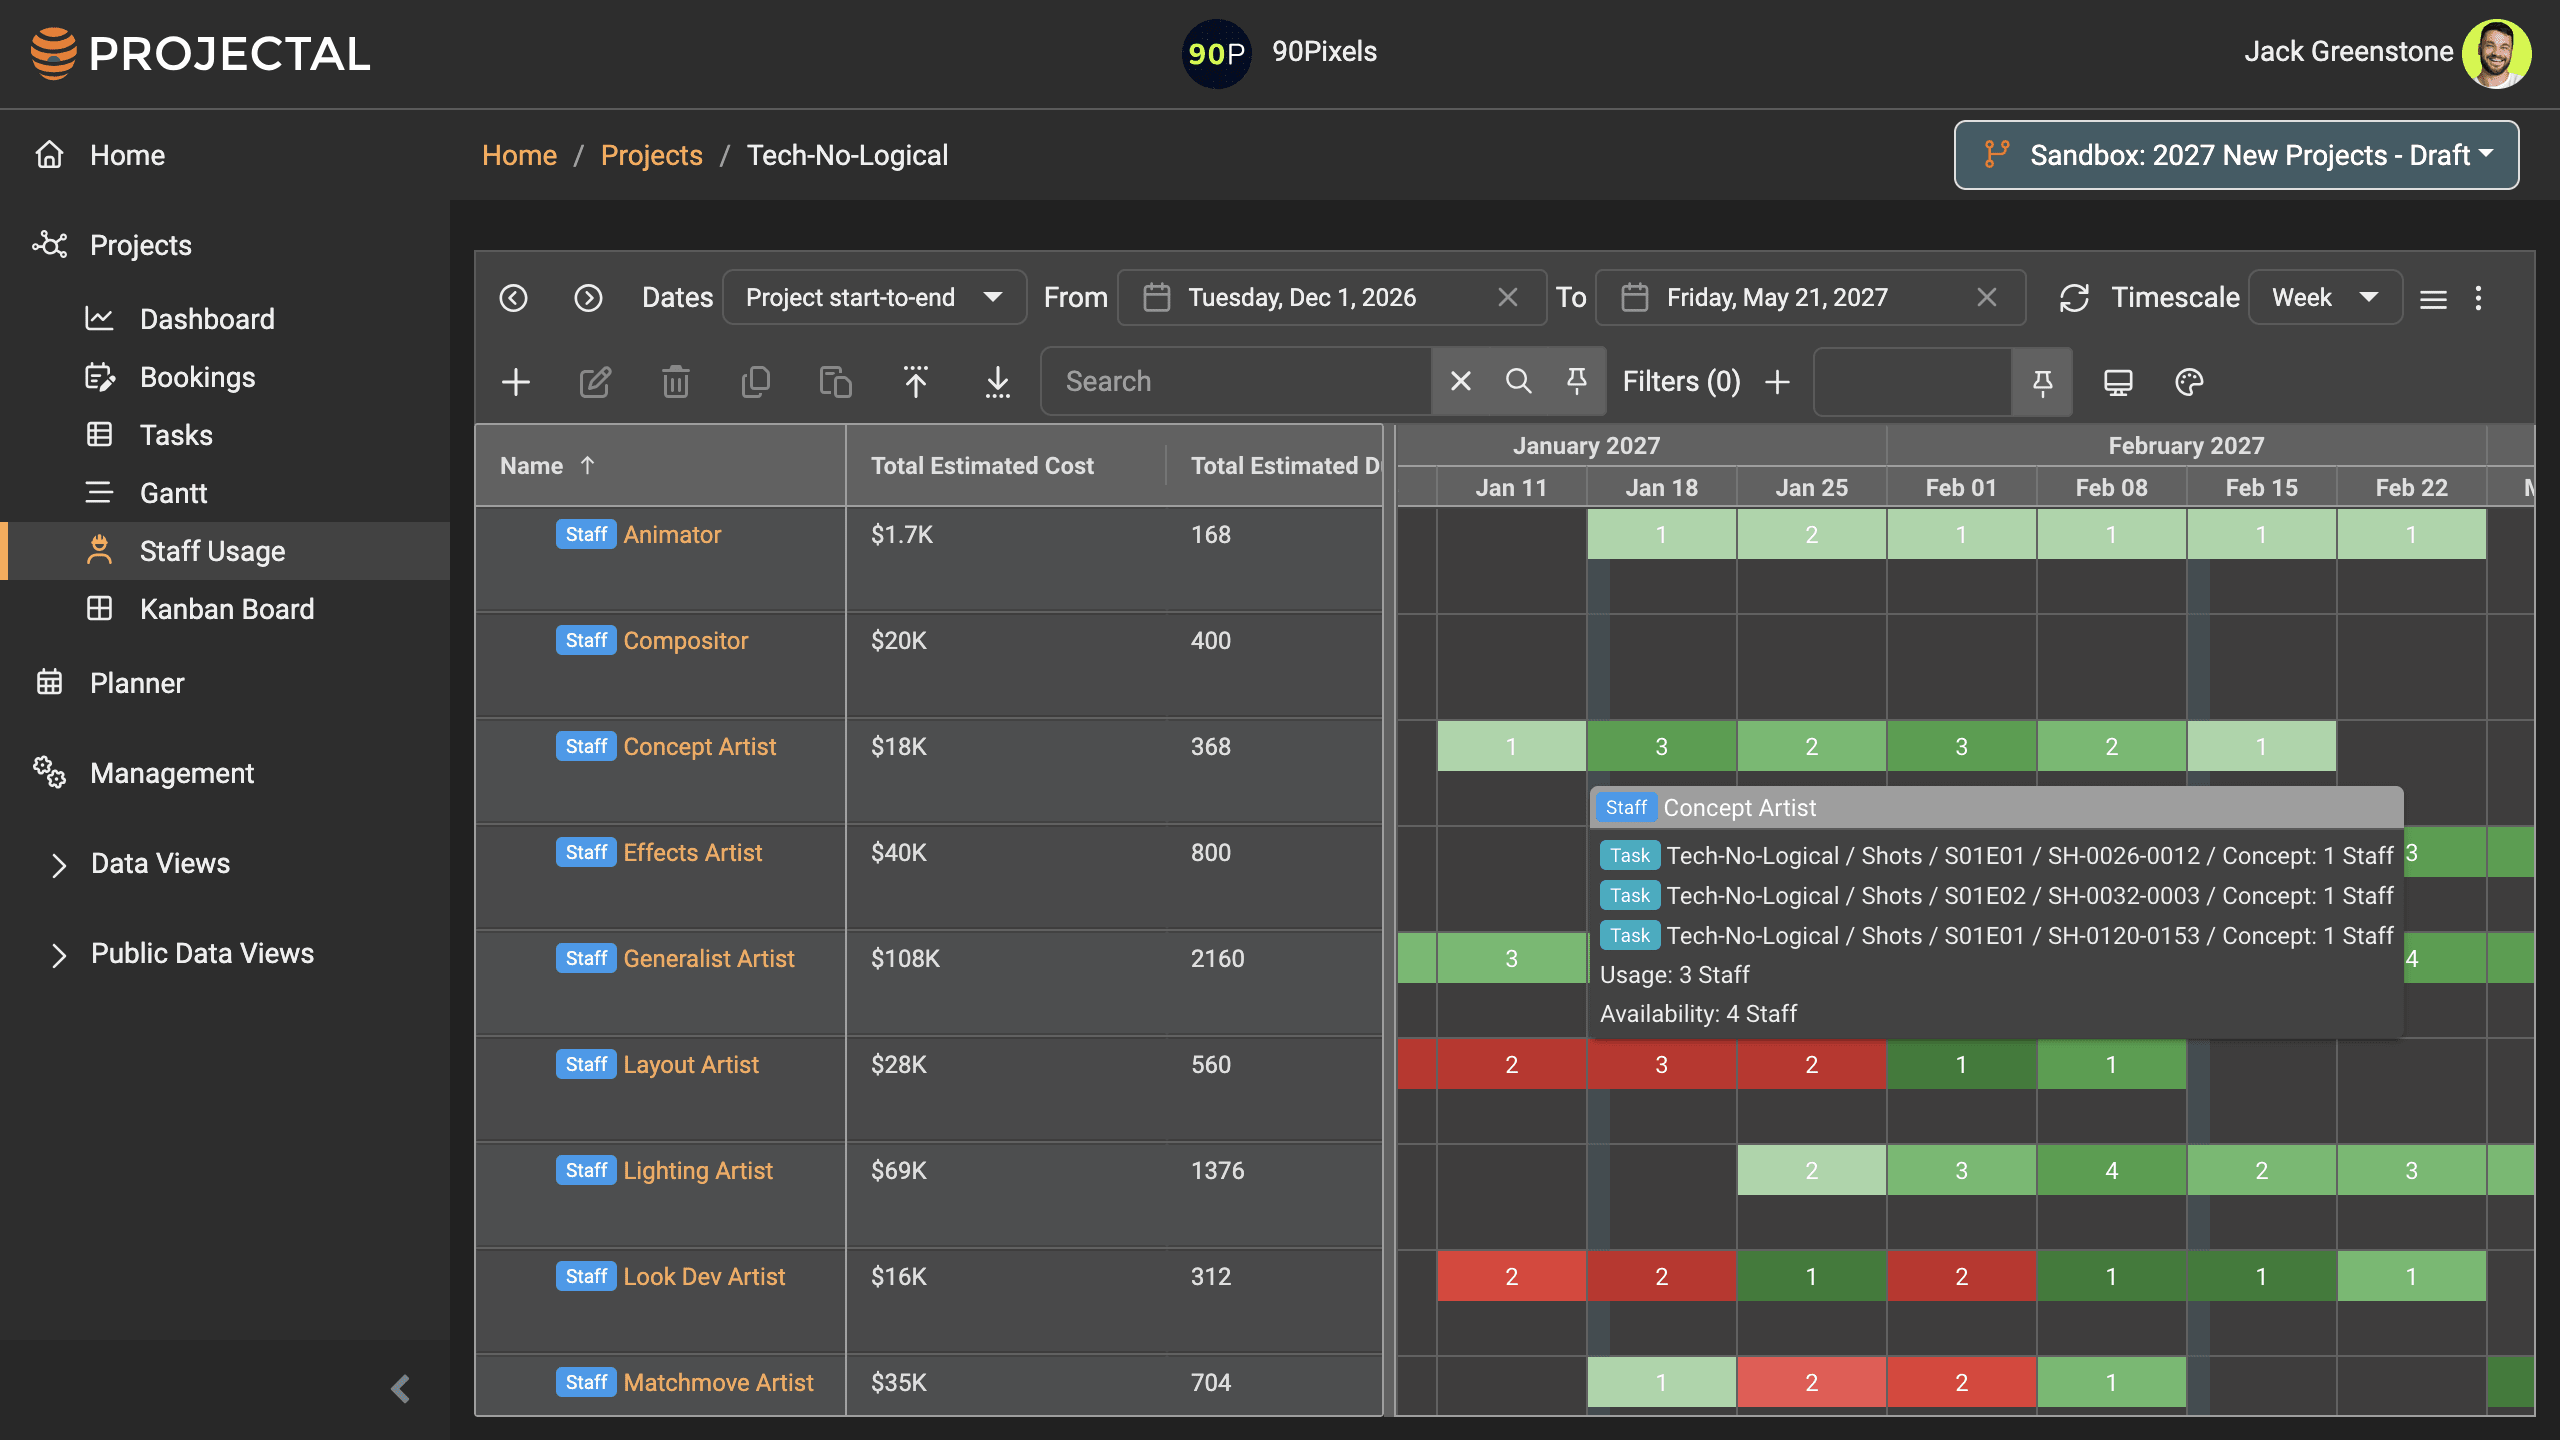Open the Dashboard menu item
2560x1440 pixels.
(207, 319)
